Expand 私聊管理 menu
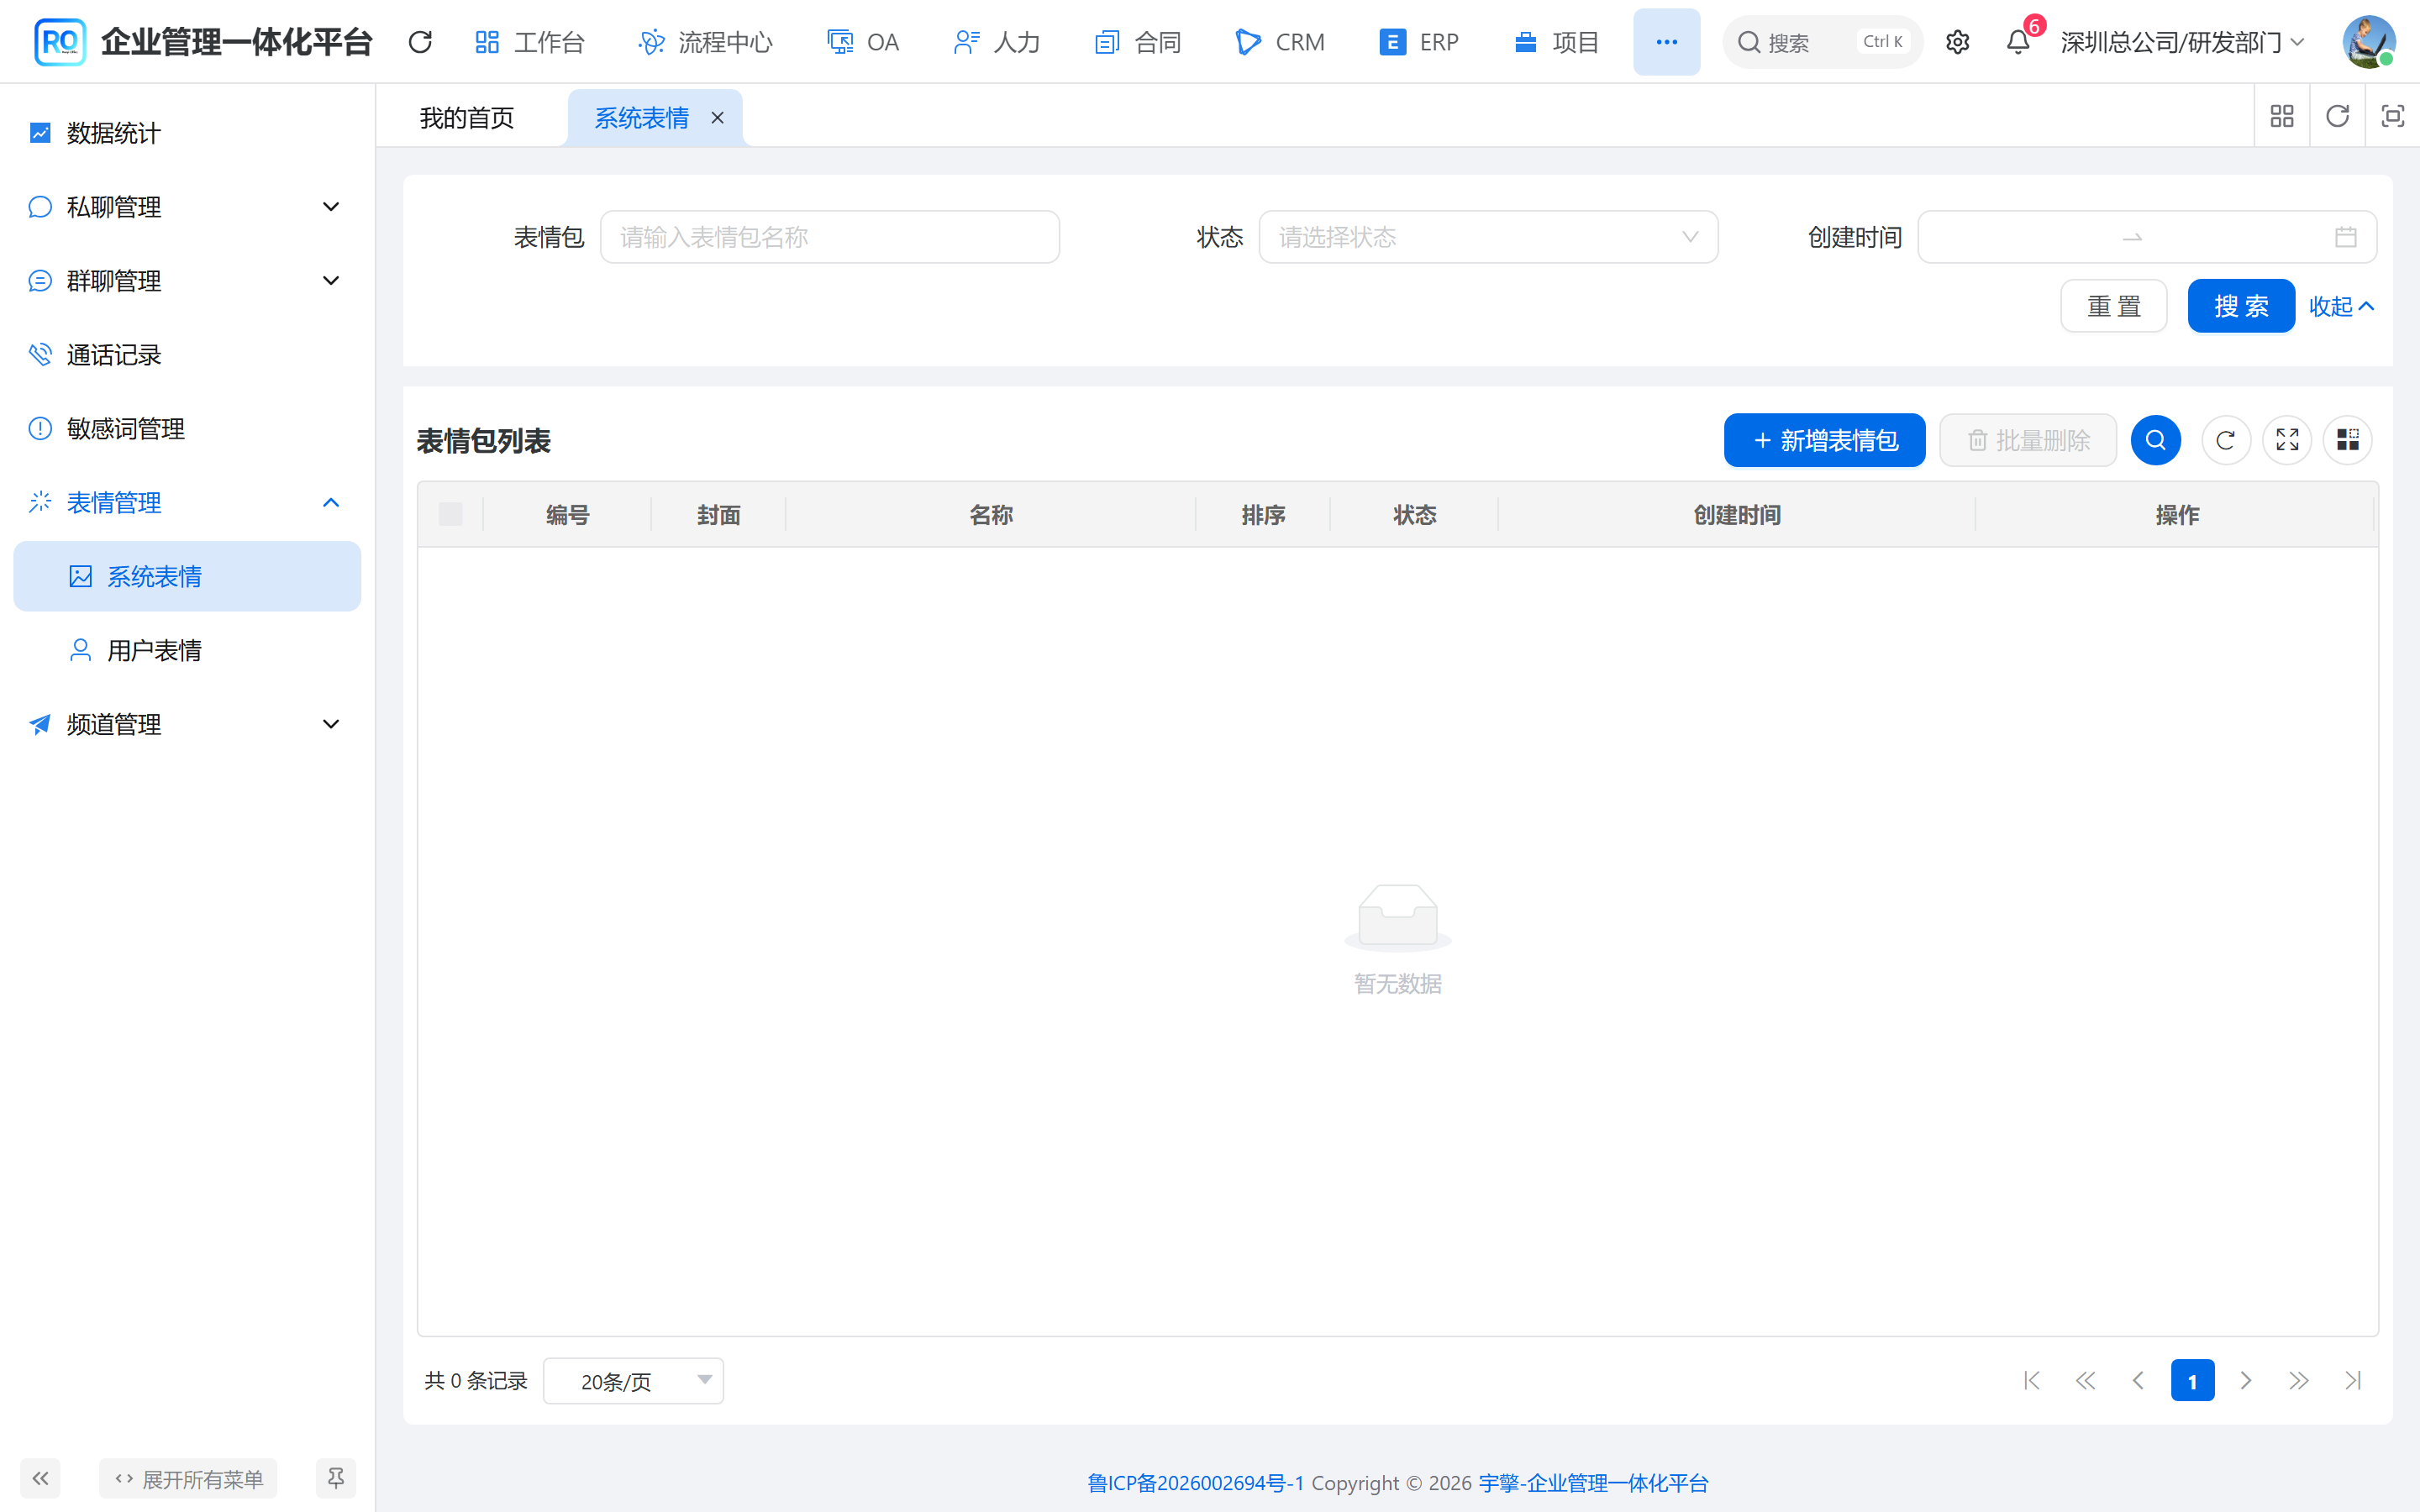Viewport: 2420px width, 1512px height. point(187,207)
